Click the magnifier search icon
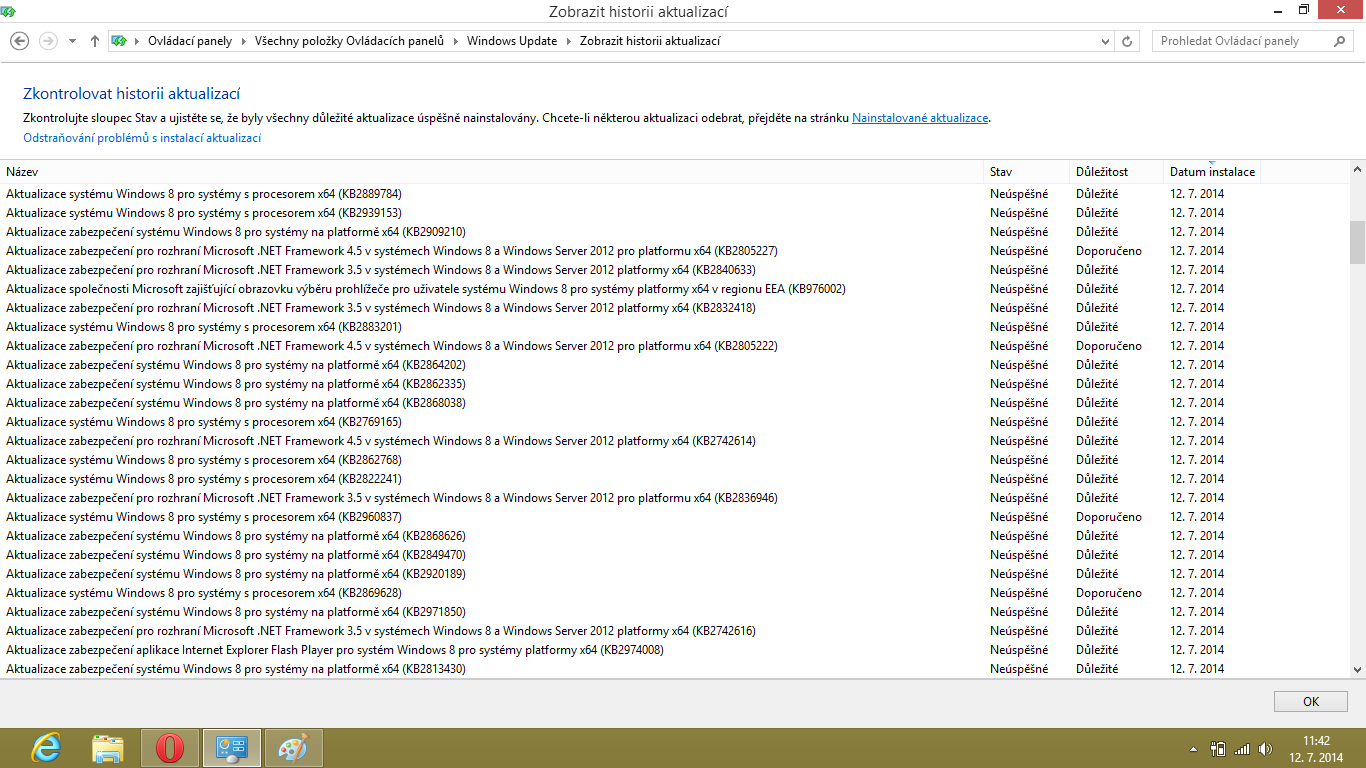The width and height of the screenshot is (1366, 768). (x=1341, y=41)
